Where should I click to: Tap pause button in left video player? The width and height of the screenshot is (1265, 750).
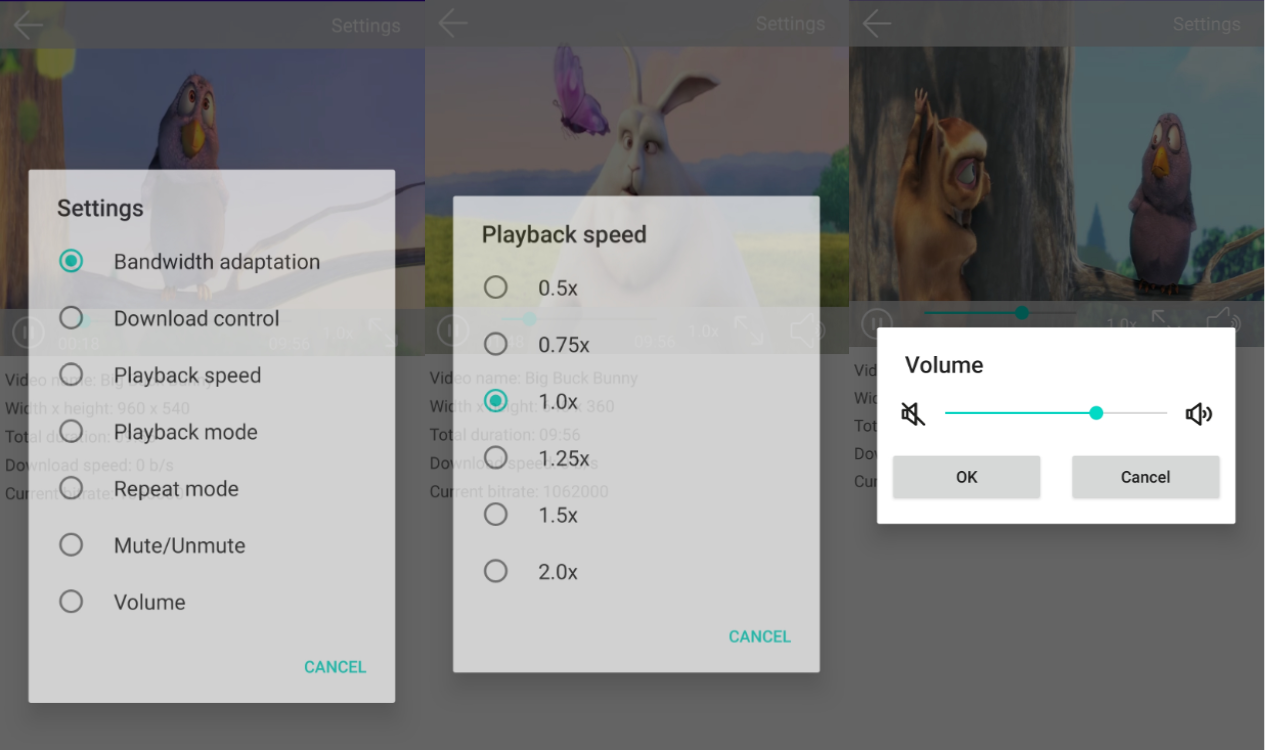[28, 331]
